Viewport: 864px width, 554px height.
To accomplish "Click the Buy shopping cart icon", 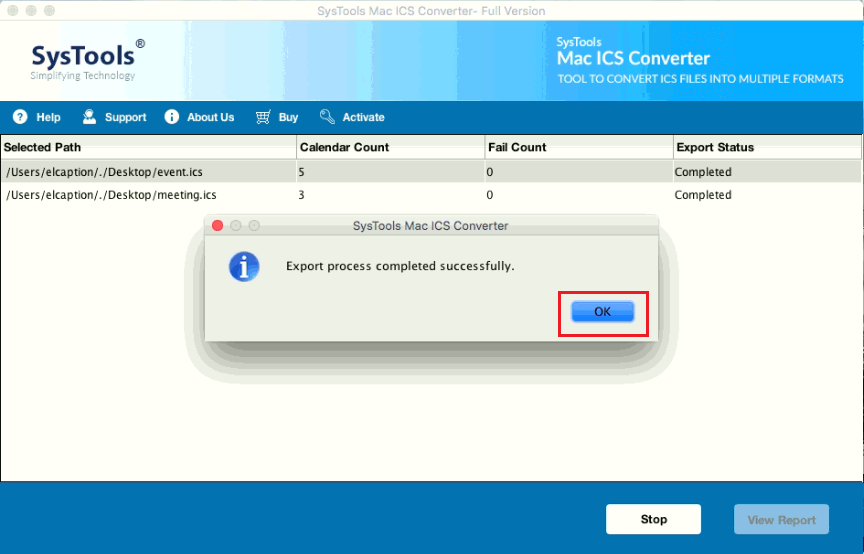I will click(263, 117).
